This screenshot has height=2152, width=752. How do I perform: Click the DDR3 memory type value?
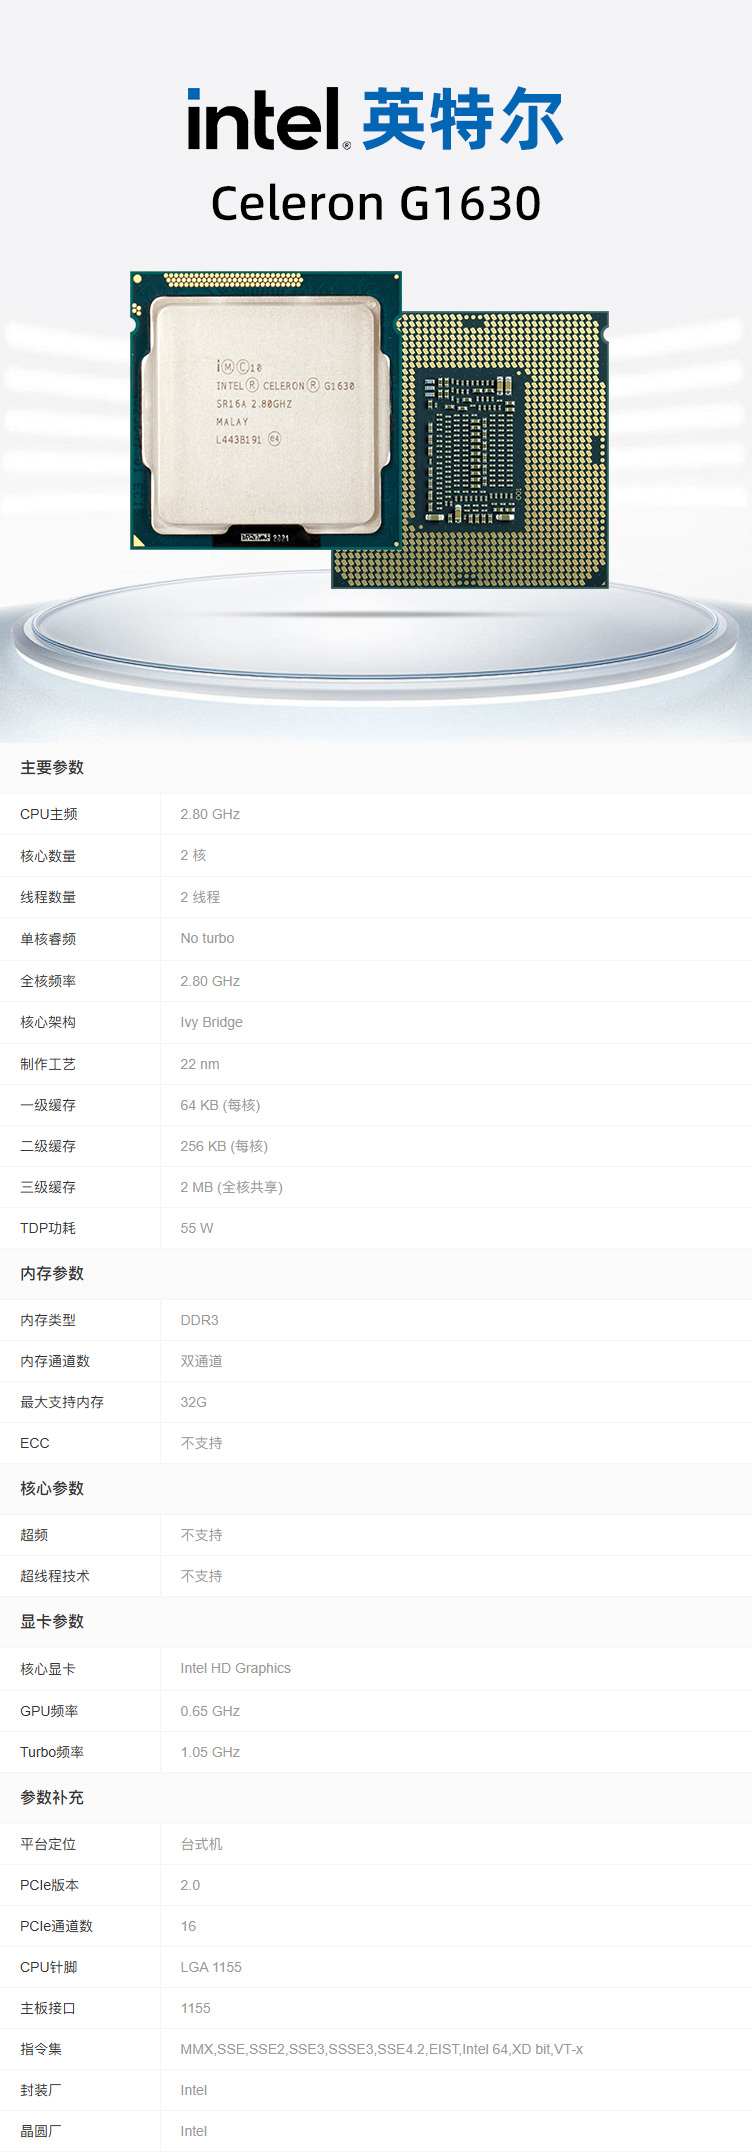click(199, 1320)
